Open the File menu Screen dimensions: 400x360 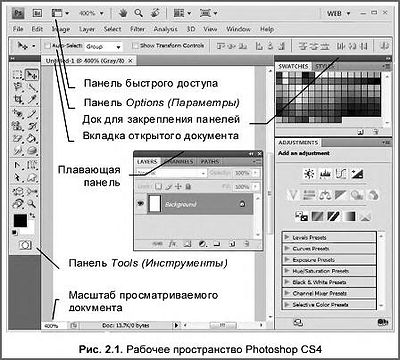click(18, 29)
